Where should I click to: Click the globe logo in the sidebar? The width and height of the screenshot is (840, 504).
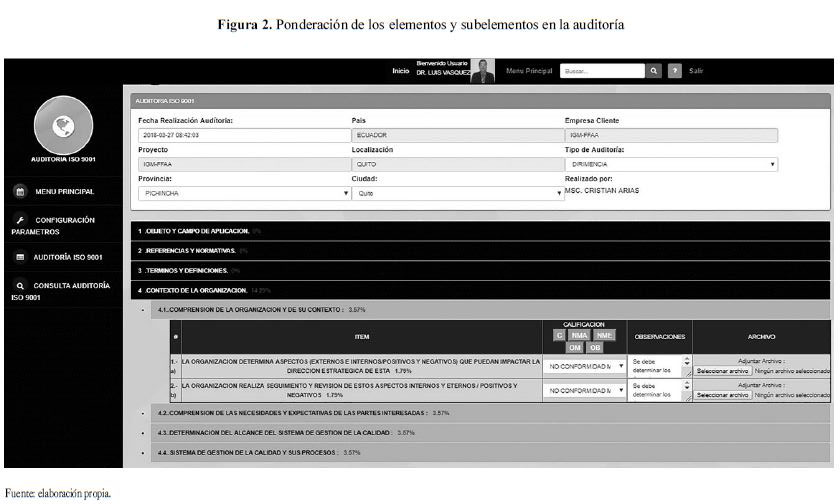tap(56, 124)
